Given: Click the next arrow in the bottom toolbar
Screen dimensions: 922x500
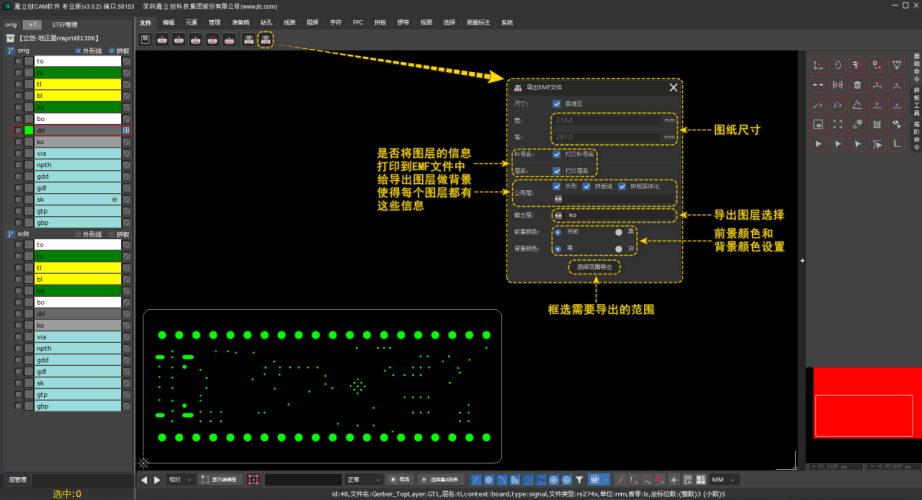Looking at the screenshot, I should pyautogui.click(x=157, y=480).
